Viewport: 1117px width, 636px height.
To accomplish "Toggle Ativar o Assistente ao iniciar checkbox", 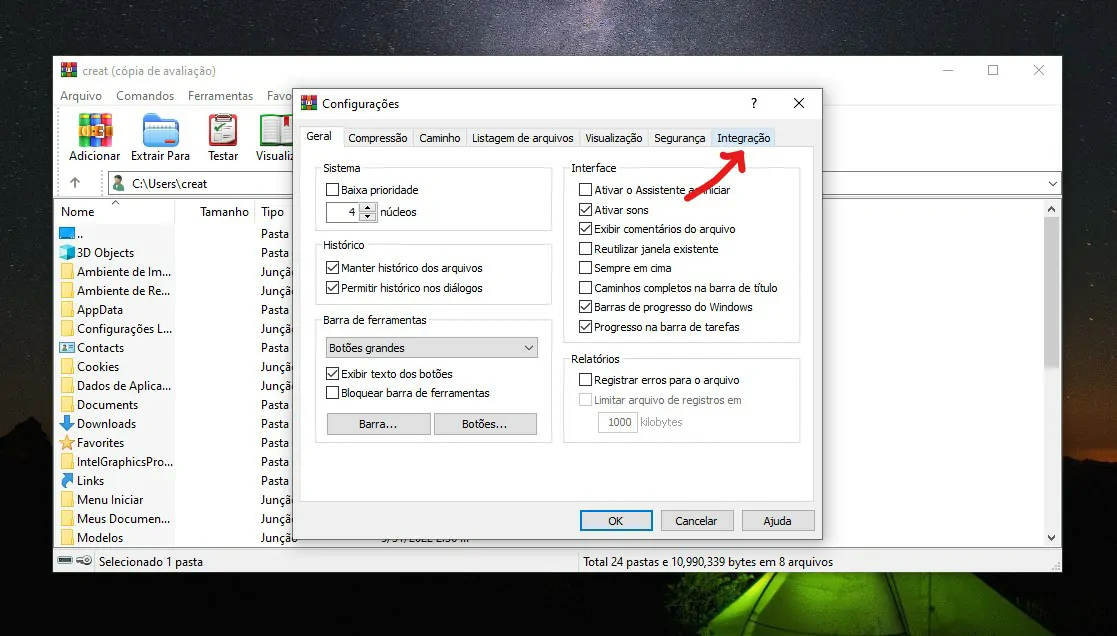I will 586,189.
